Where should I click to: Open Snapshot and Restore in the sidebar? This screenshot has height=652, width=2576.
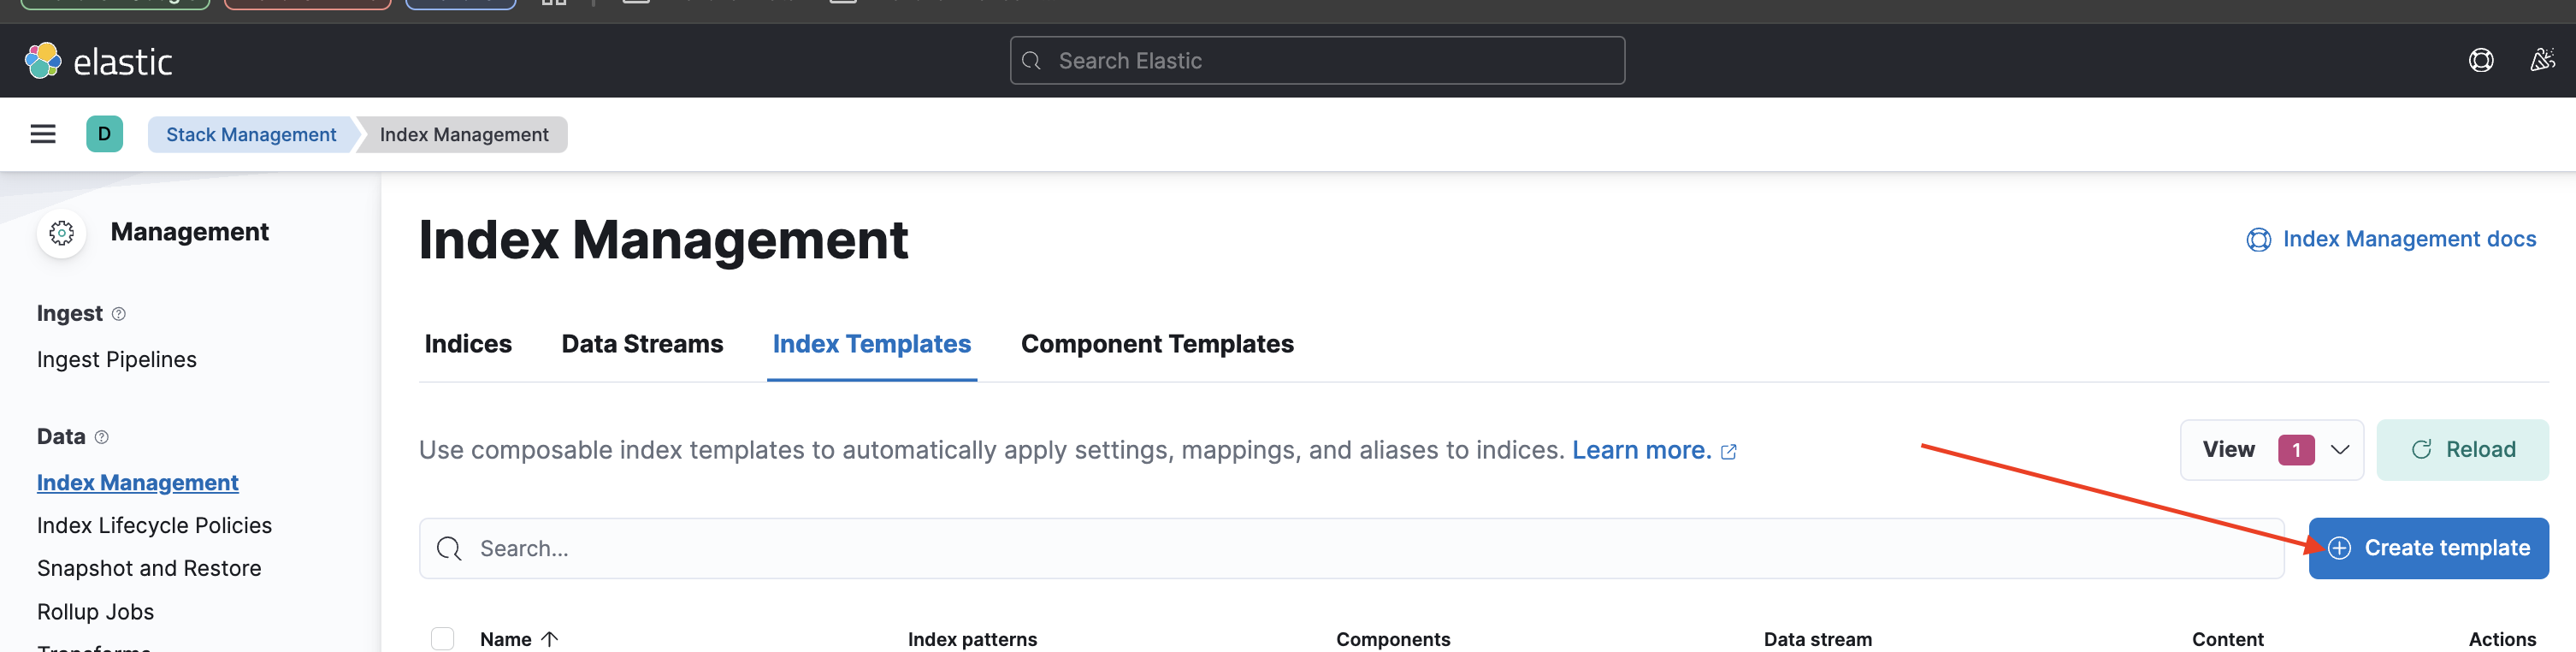149,569
